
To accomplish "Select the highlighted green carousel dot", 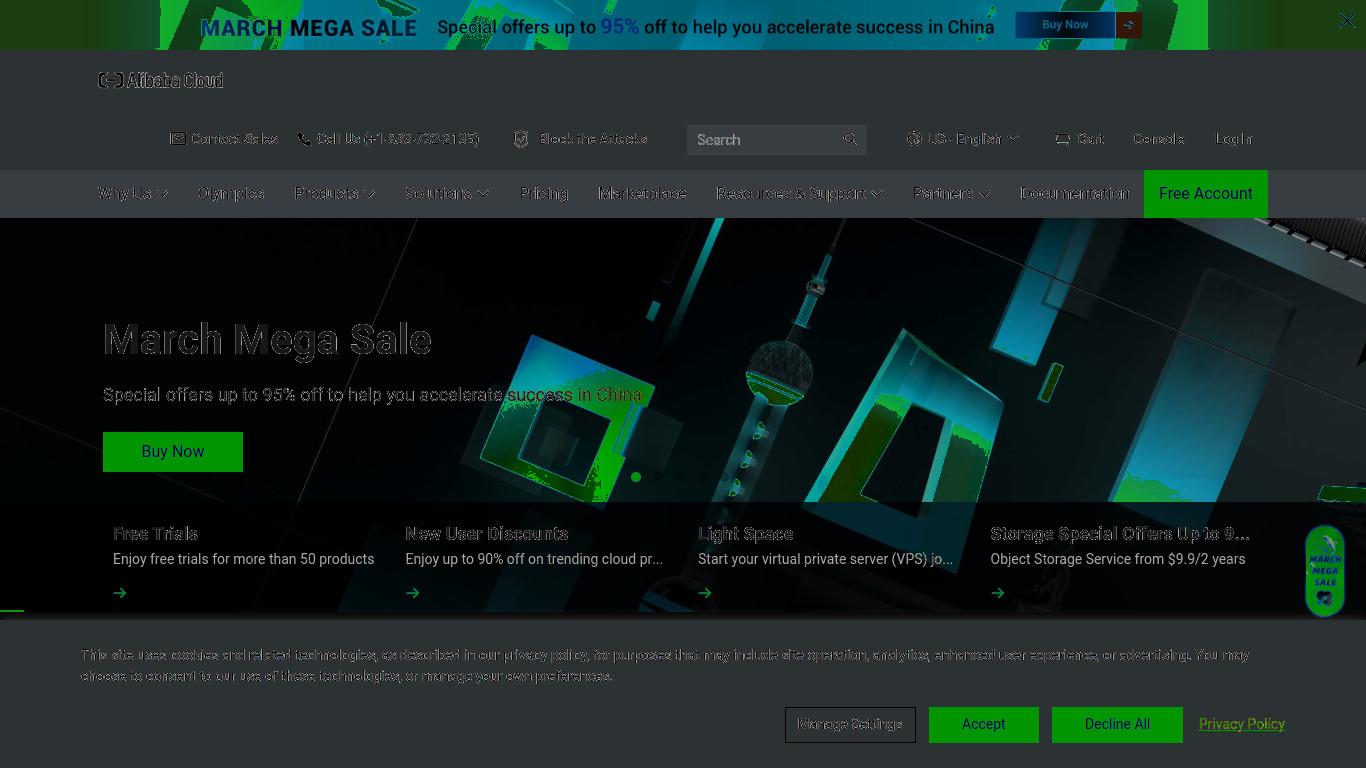I will (636, 477).
